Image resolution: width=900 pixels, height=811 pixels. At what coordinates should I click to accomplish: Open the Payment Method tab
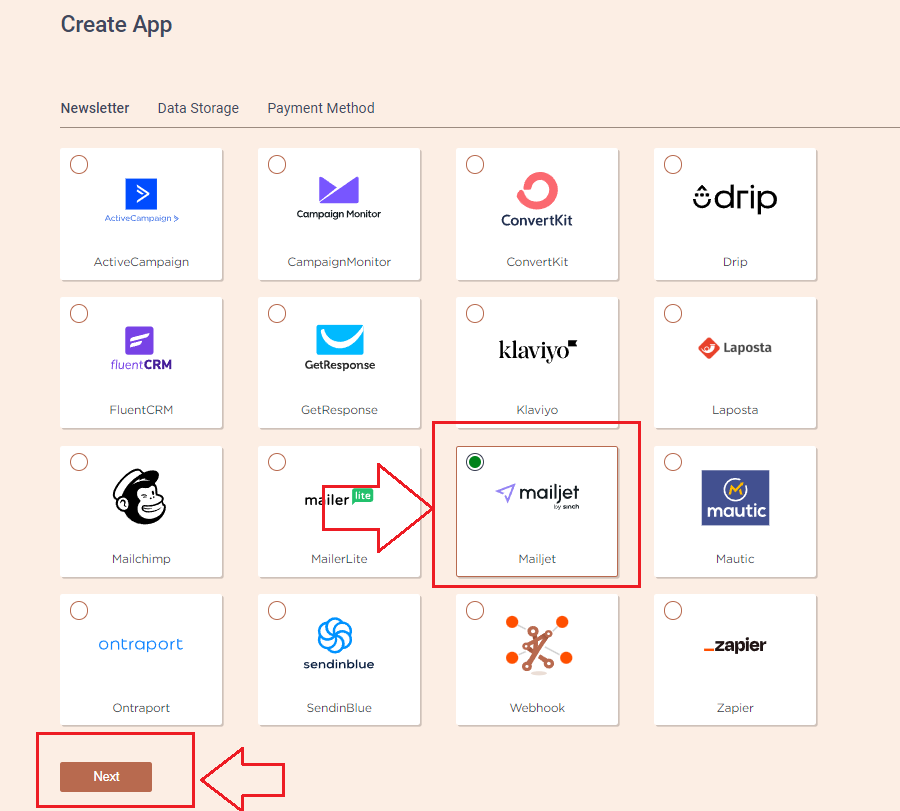[x=321, y=108]
